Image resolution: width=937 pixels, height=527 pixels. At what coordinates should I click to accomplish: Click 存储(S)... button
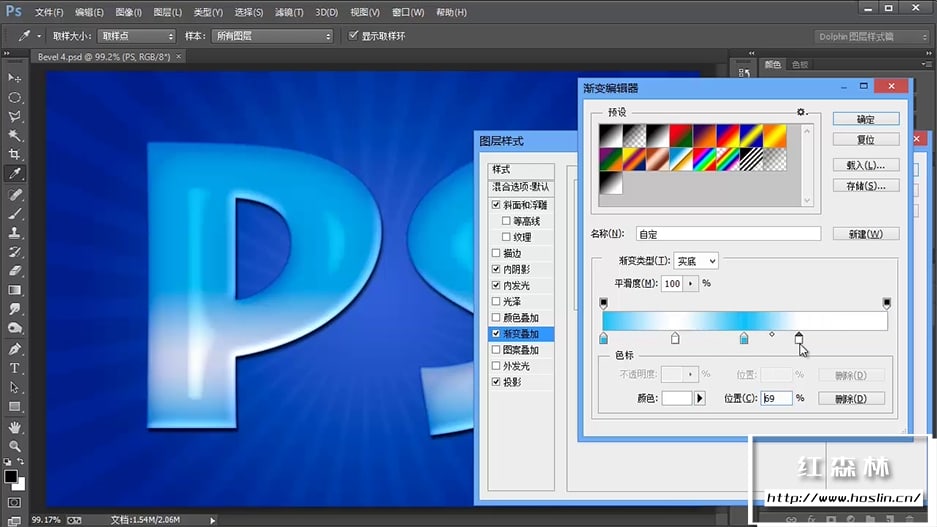866,186
